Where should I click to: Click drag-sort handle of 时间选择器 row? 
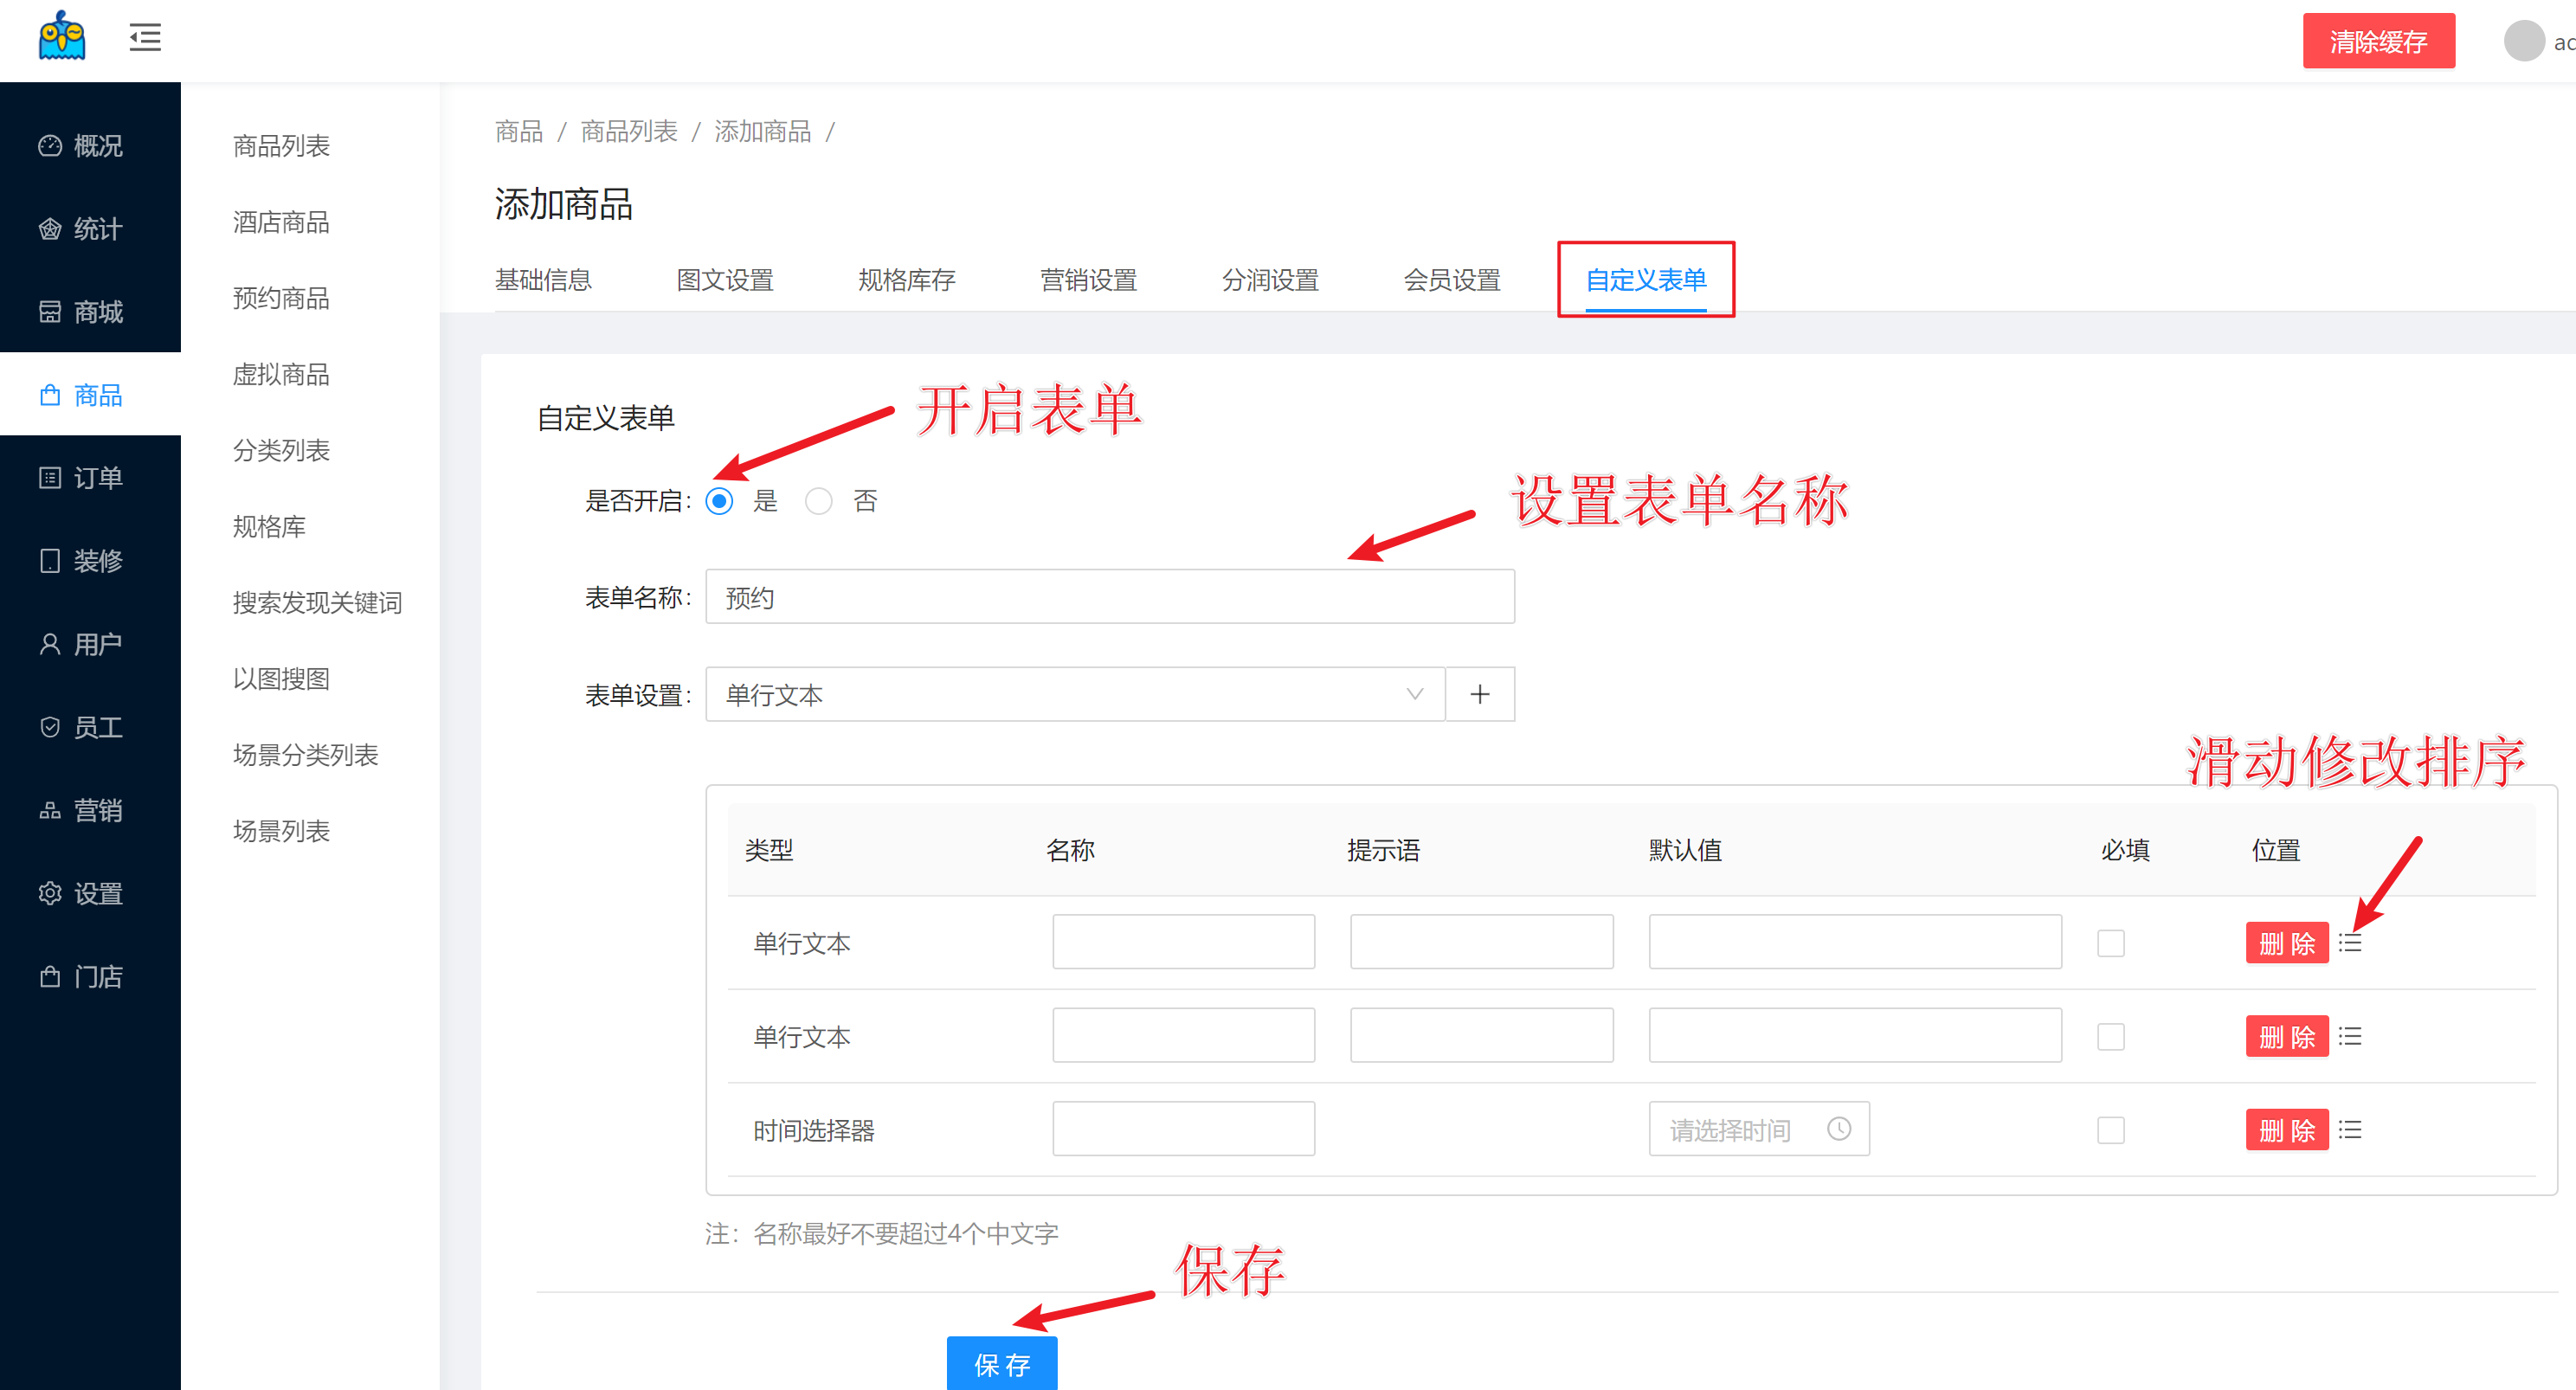click(2350, 1130)
